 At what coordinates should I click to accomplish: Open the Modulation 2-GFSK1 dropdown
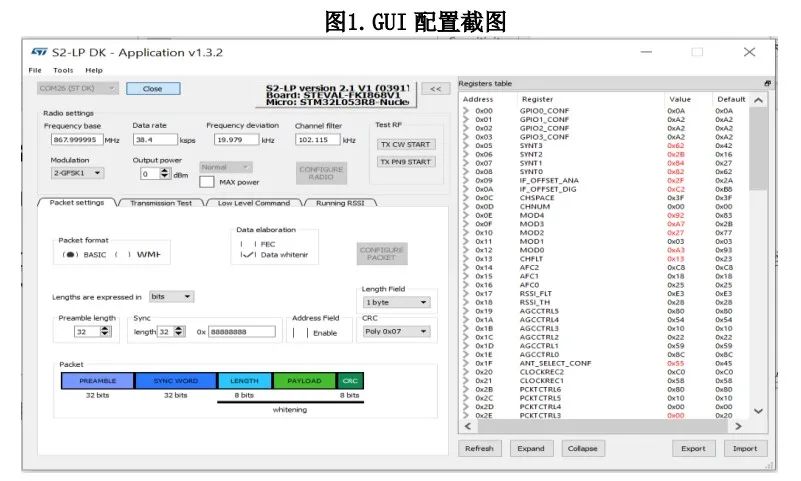pos(77,173)
